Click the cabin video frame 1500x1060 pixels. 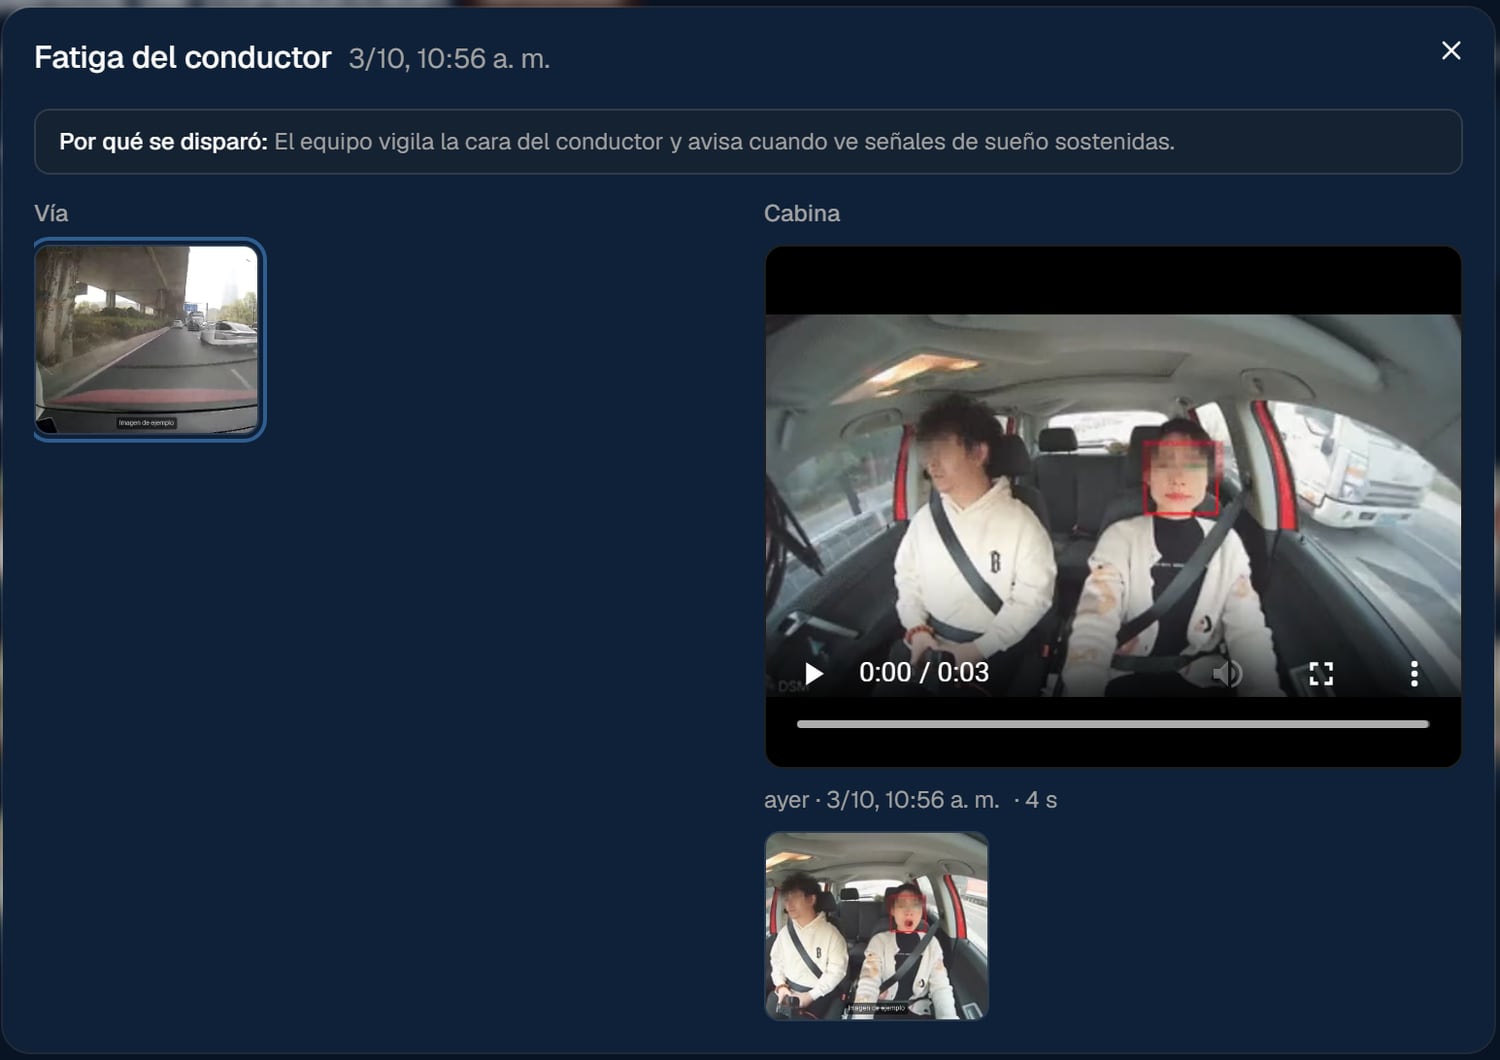(1113, 505)
